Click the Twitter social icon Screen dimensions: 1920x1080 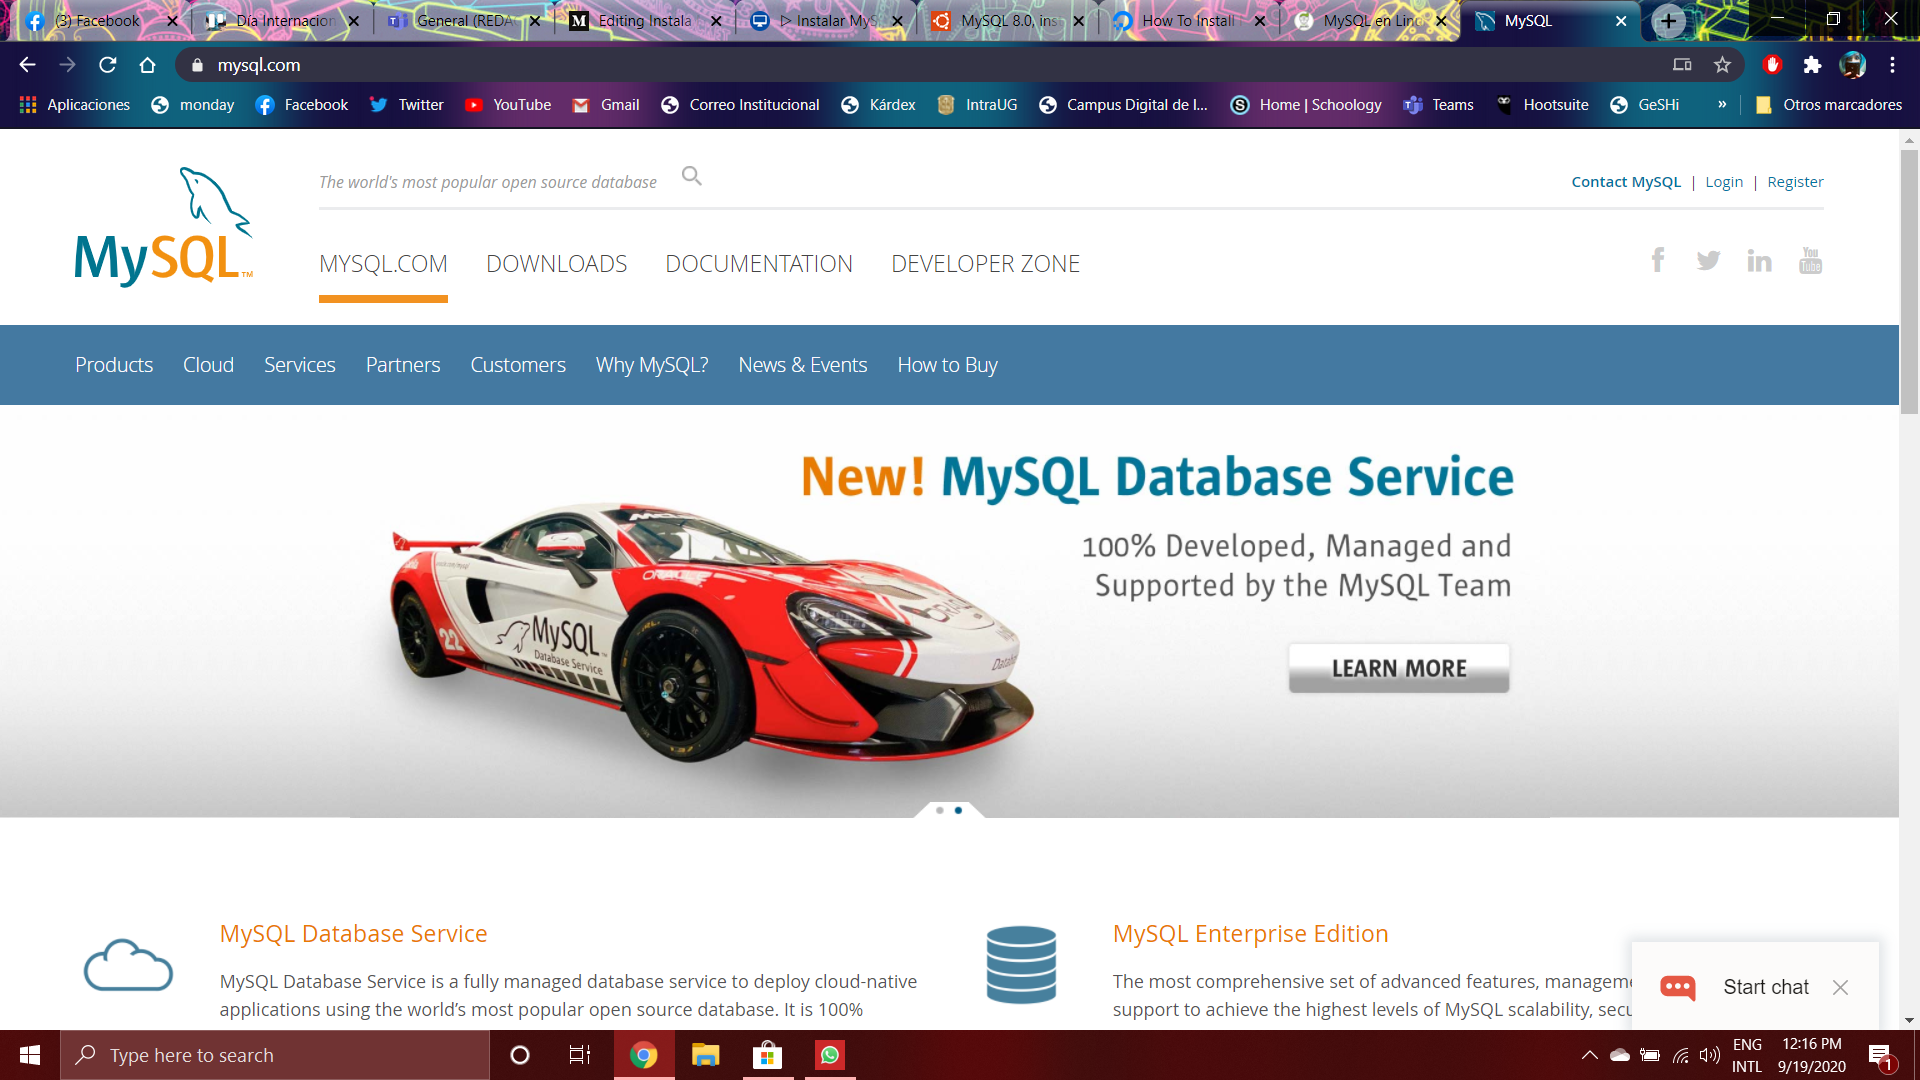click(1708, 260)
